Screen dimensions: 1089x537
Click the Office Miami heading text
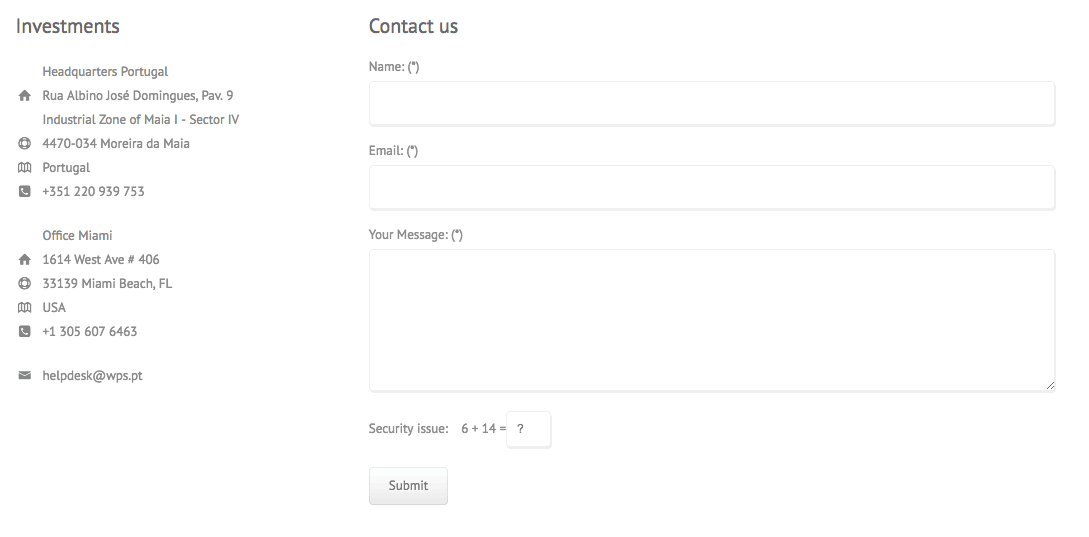point(77,236)
